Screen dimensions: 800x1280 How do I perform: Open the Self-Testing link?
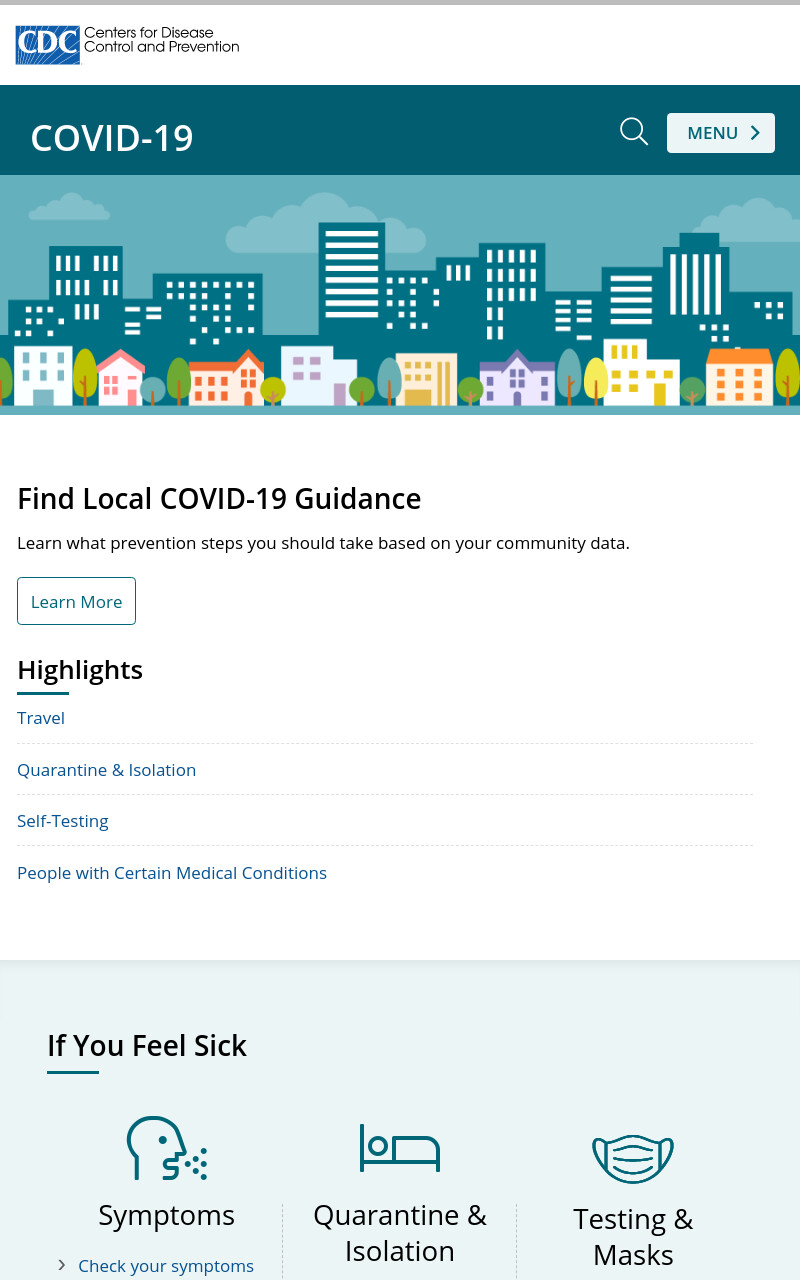[63, 821]
